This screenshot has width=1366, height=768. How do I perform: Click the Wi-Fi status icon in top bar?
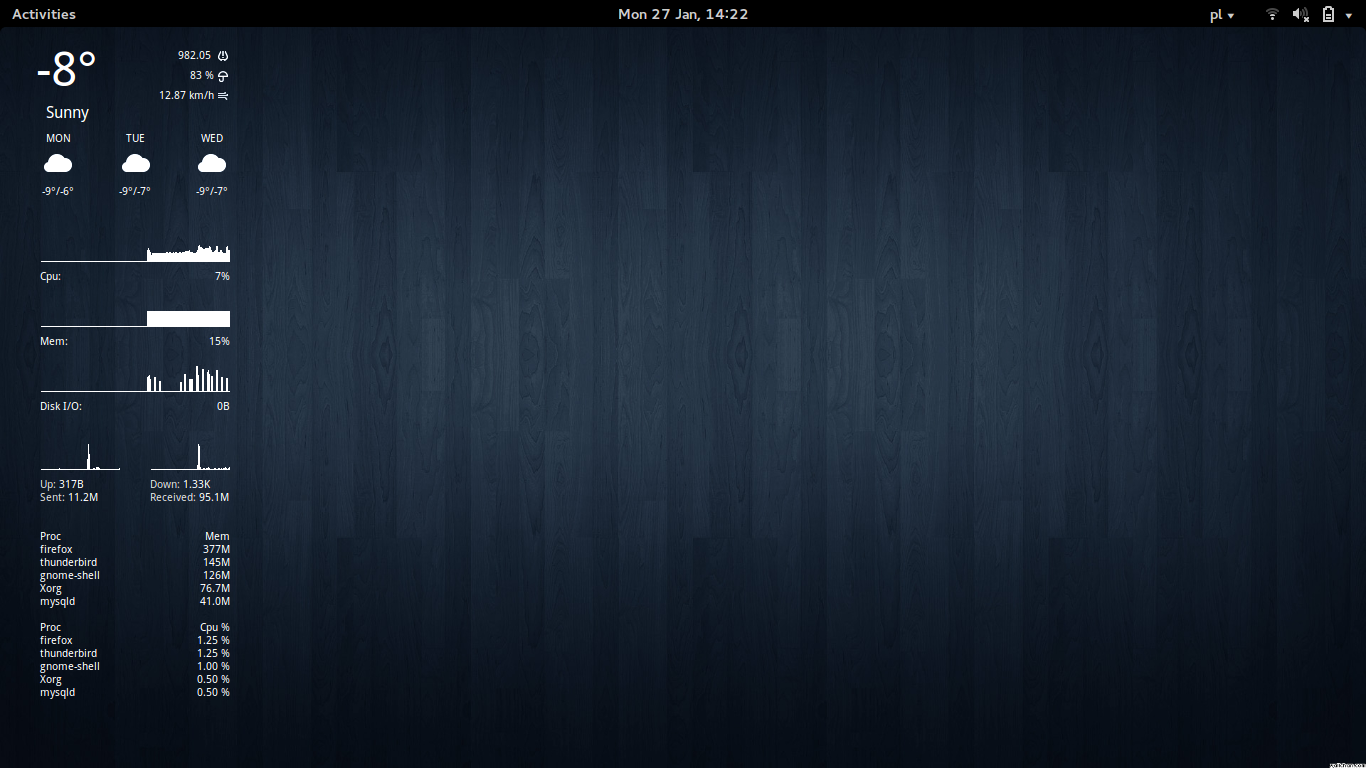coord(1271,14)
